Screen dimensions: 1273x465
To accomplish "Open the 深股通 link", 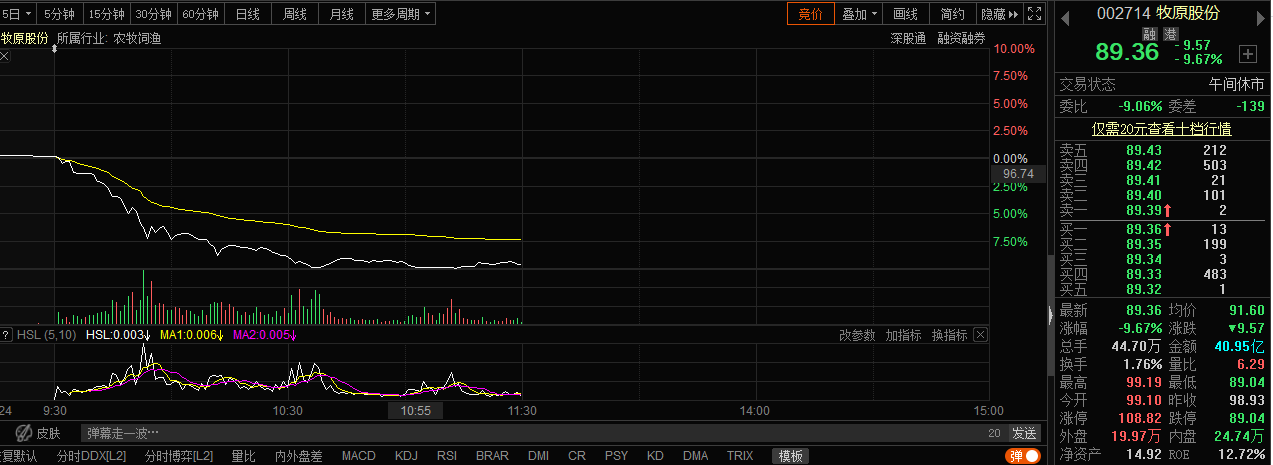I will pos(909,38).
